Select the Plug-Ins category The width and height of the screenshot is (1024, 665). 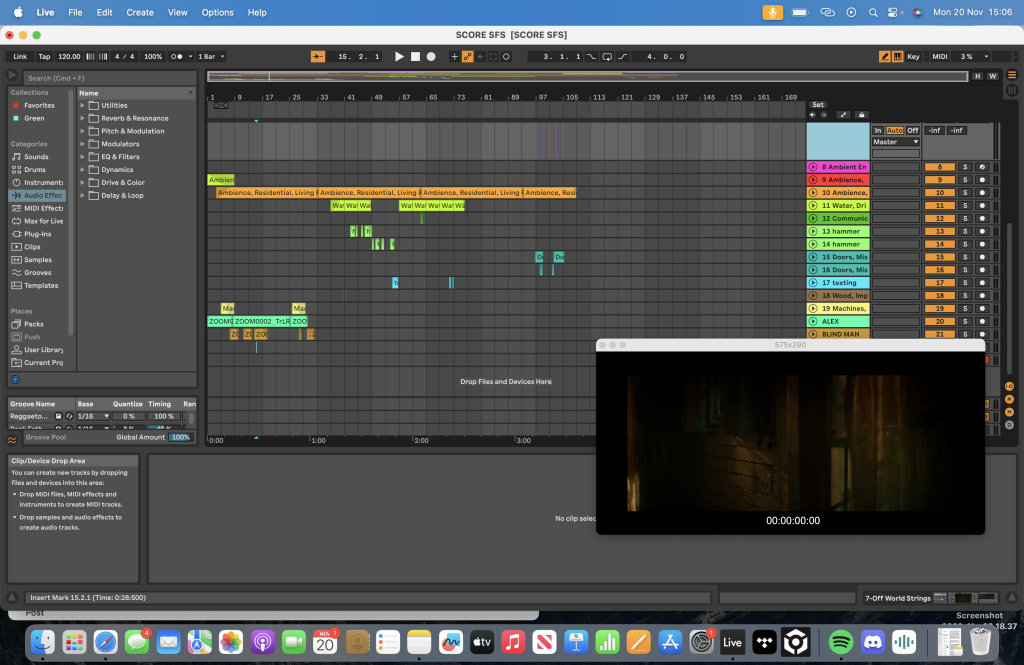coord(37,234)
